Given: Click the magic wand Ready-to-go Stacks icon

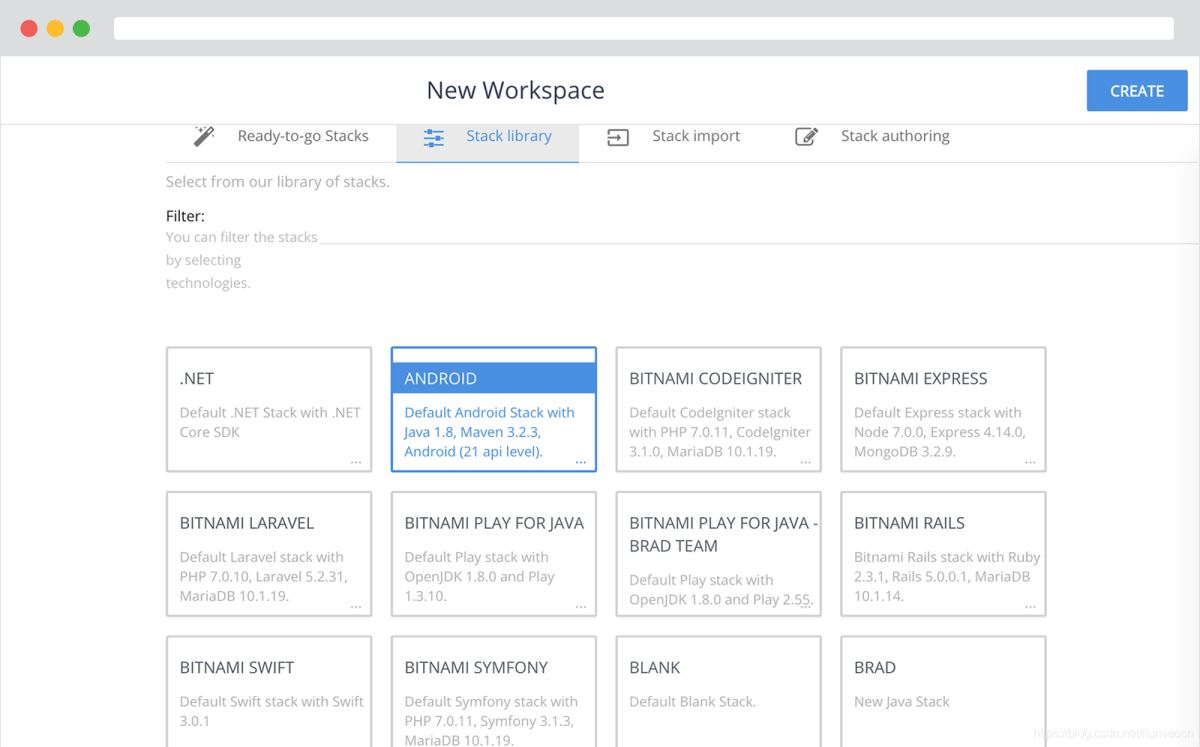Looking at the screenshot, I should 204,136.
